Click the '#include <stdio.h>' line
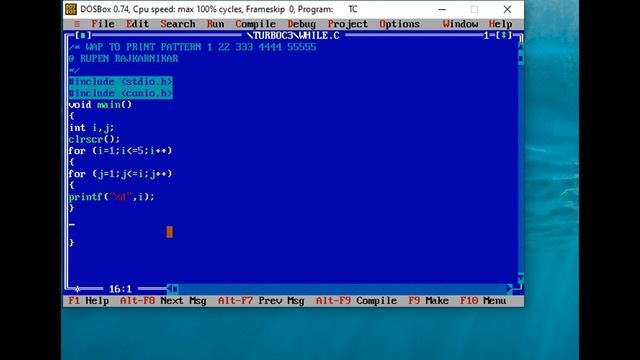 point(120,82)
